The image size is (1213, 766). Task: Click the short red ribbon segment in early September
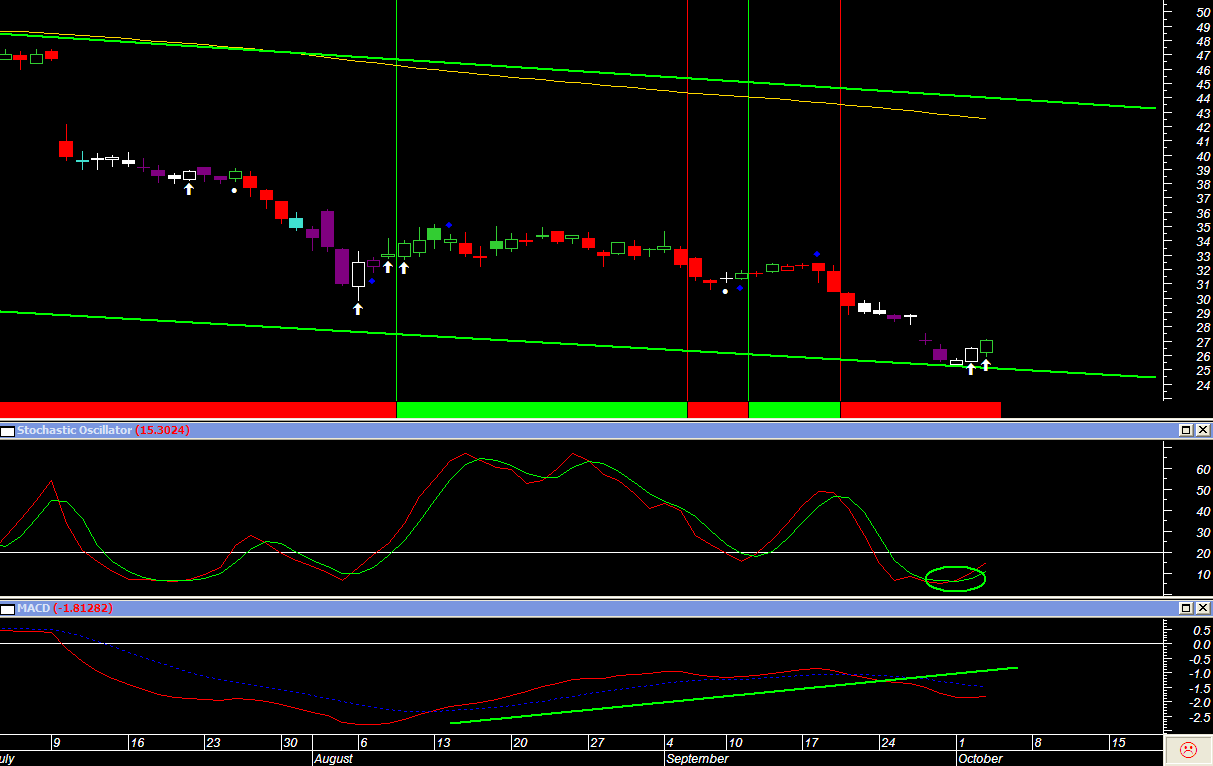(x=718, y=410)
